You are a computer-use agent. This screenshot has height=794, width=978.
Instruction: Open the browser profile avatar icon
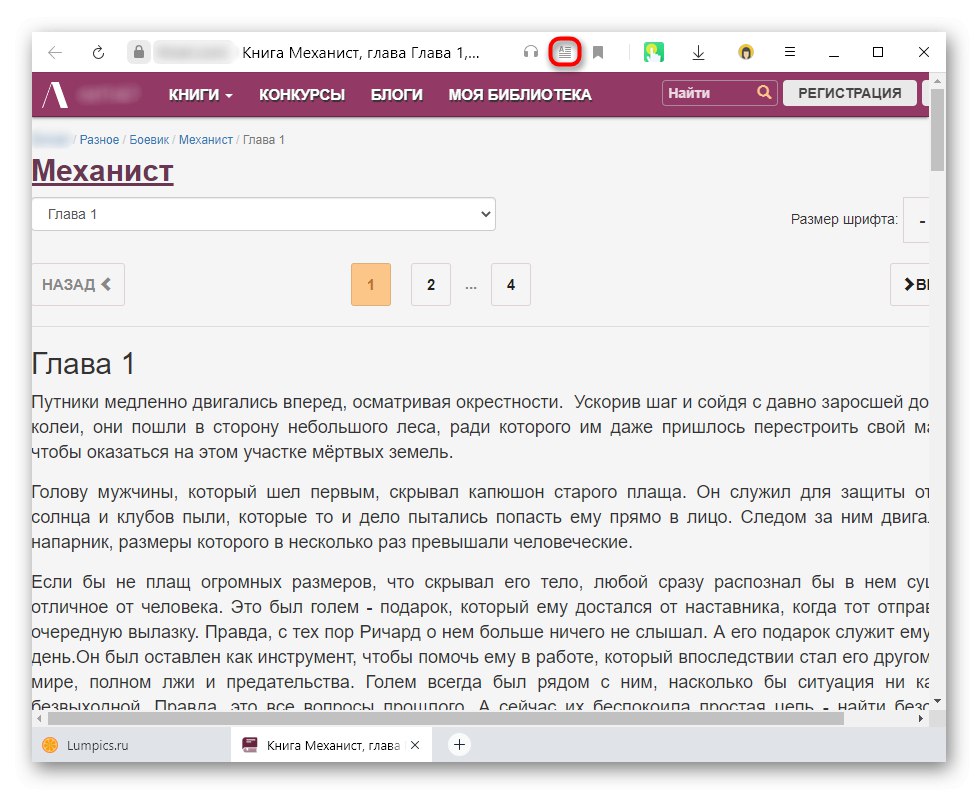pos(746,51)
